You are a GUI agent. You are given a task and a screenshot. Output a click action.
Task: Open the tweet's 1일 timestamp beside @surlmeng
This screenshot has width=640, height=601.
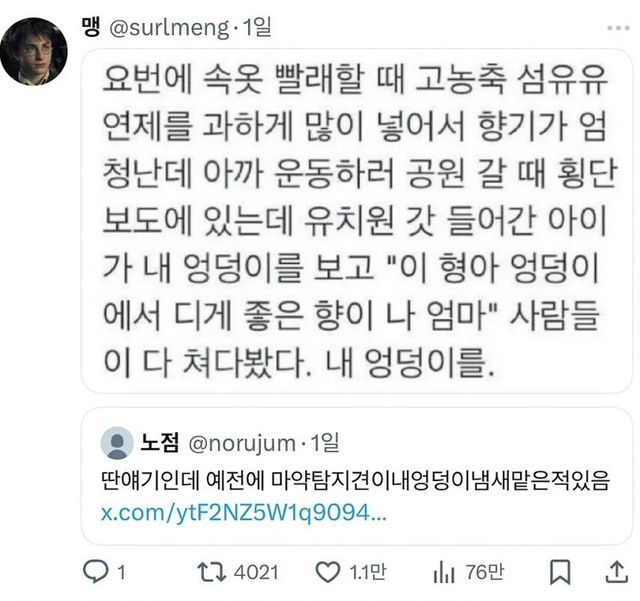[256, 28]
